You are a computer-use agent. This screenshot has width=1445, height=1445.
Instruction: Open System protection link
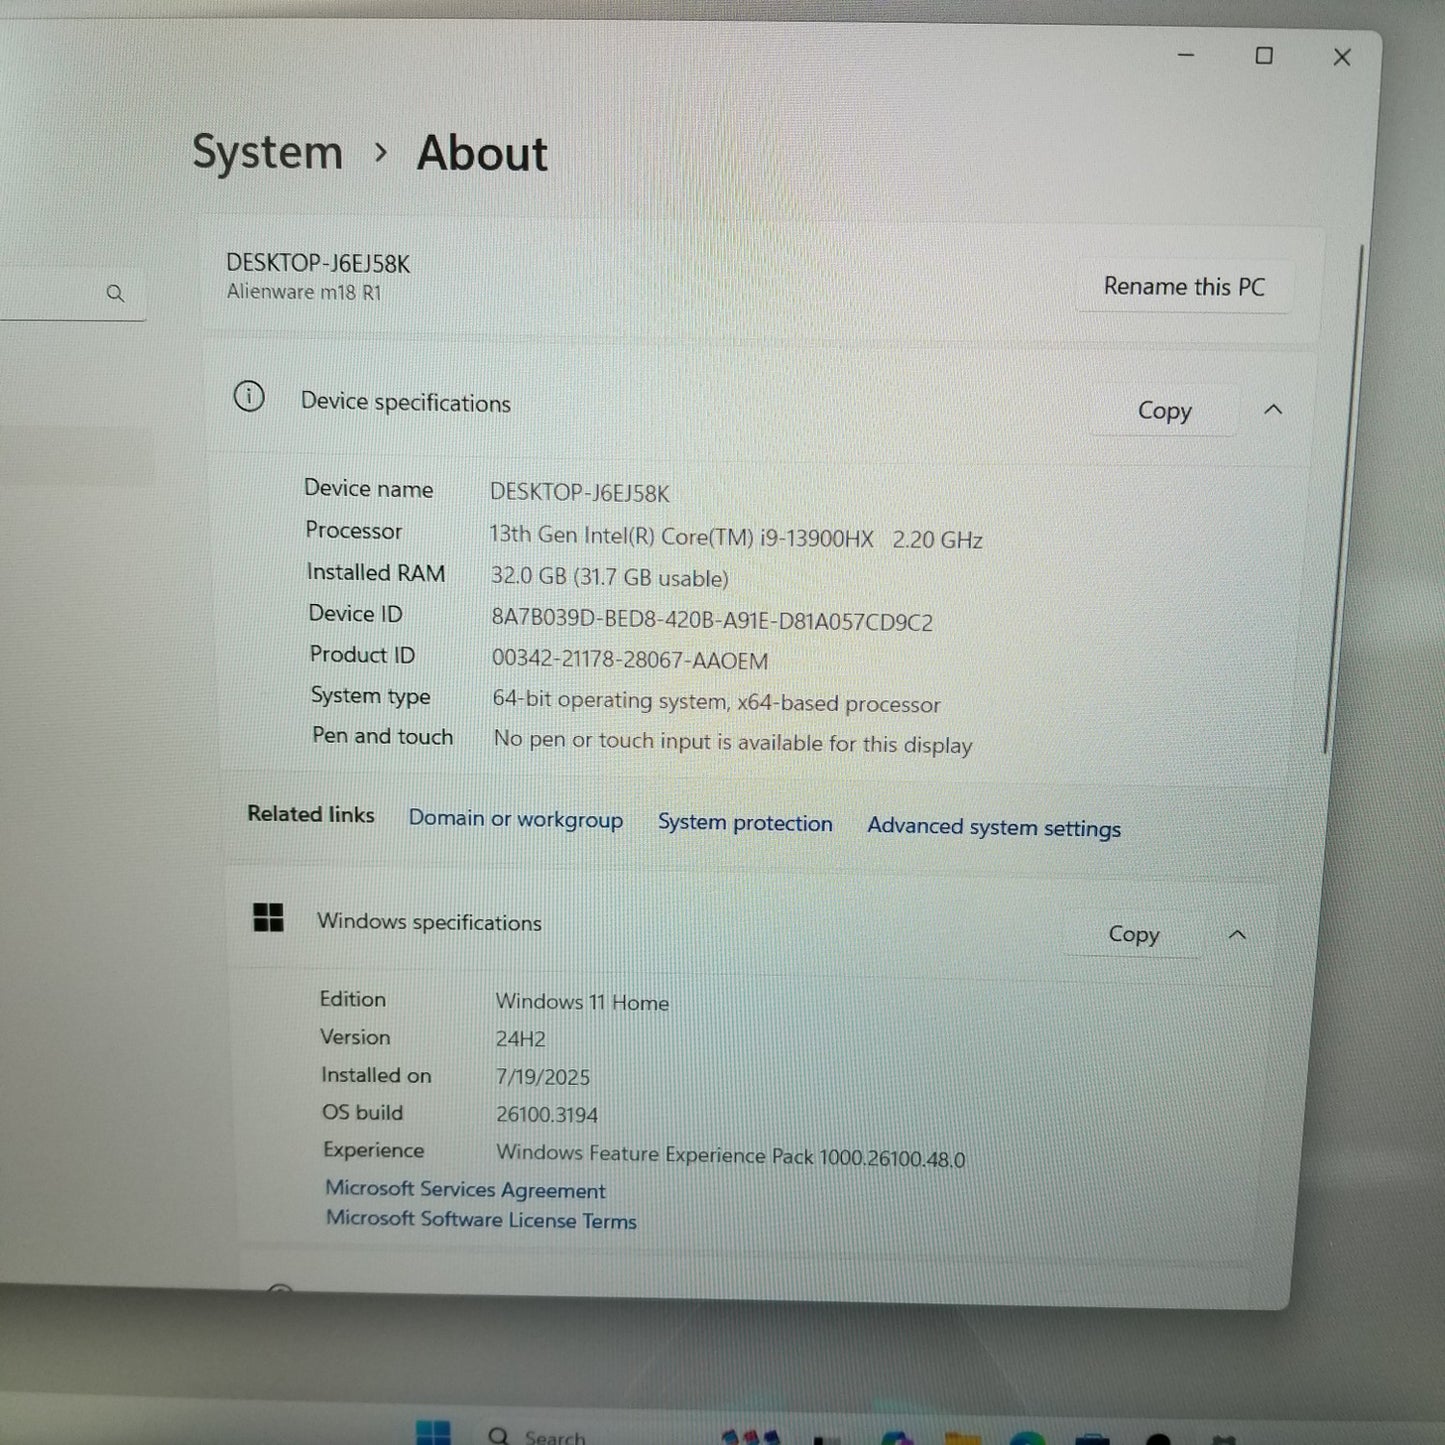point(745,823)
